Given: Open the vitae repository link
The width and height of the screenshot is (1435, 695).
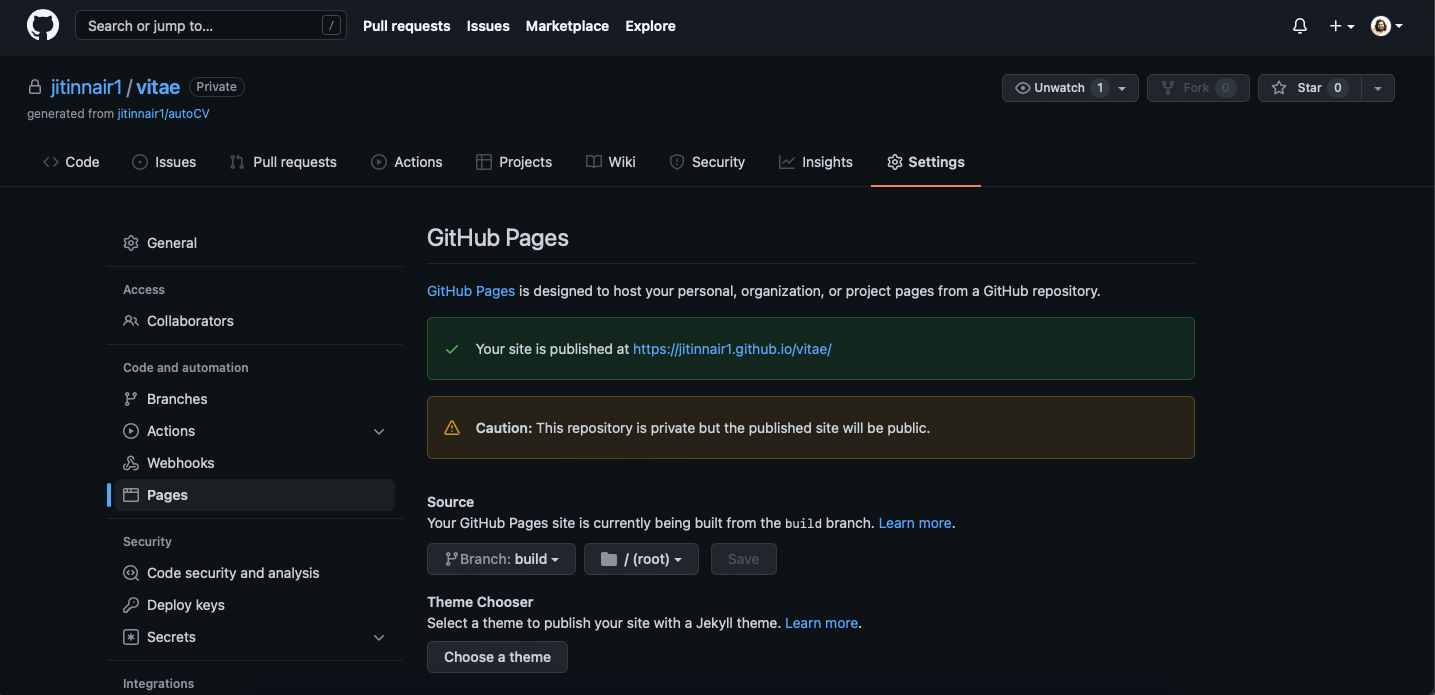Looking at the screenshot, I should [158, 87].
